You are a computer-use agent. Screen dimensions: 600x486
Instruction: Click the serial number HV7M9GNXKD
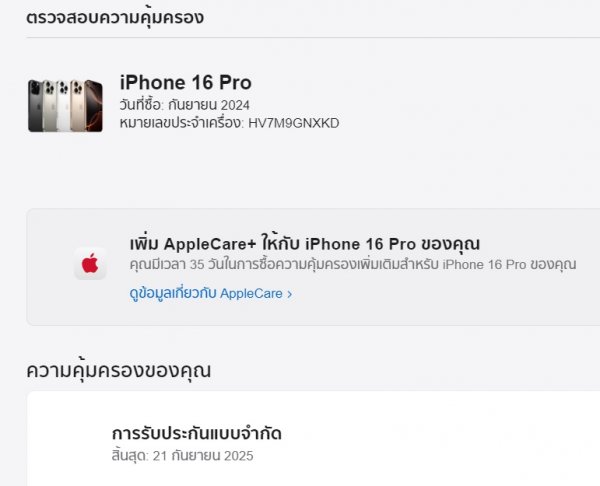293,123
